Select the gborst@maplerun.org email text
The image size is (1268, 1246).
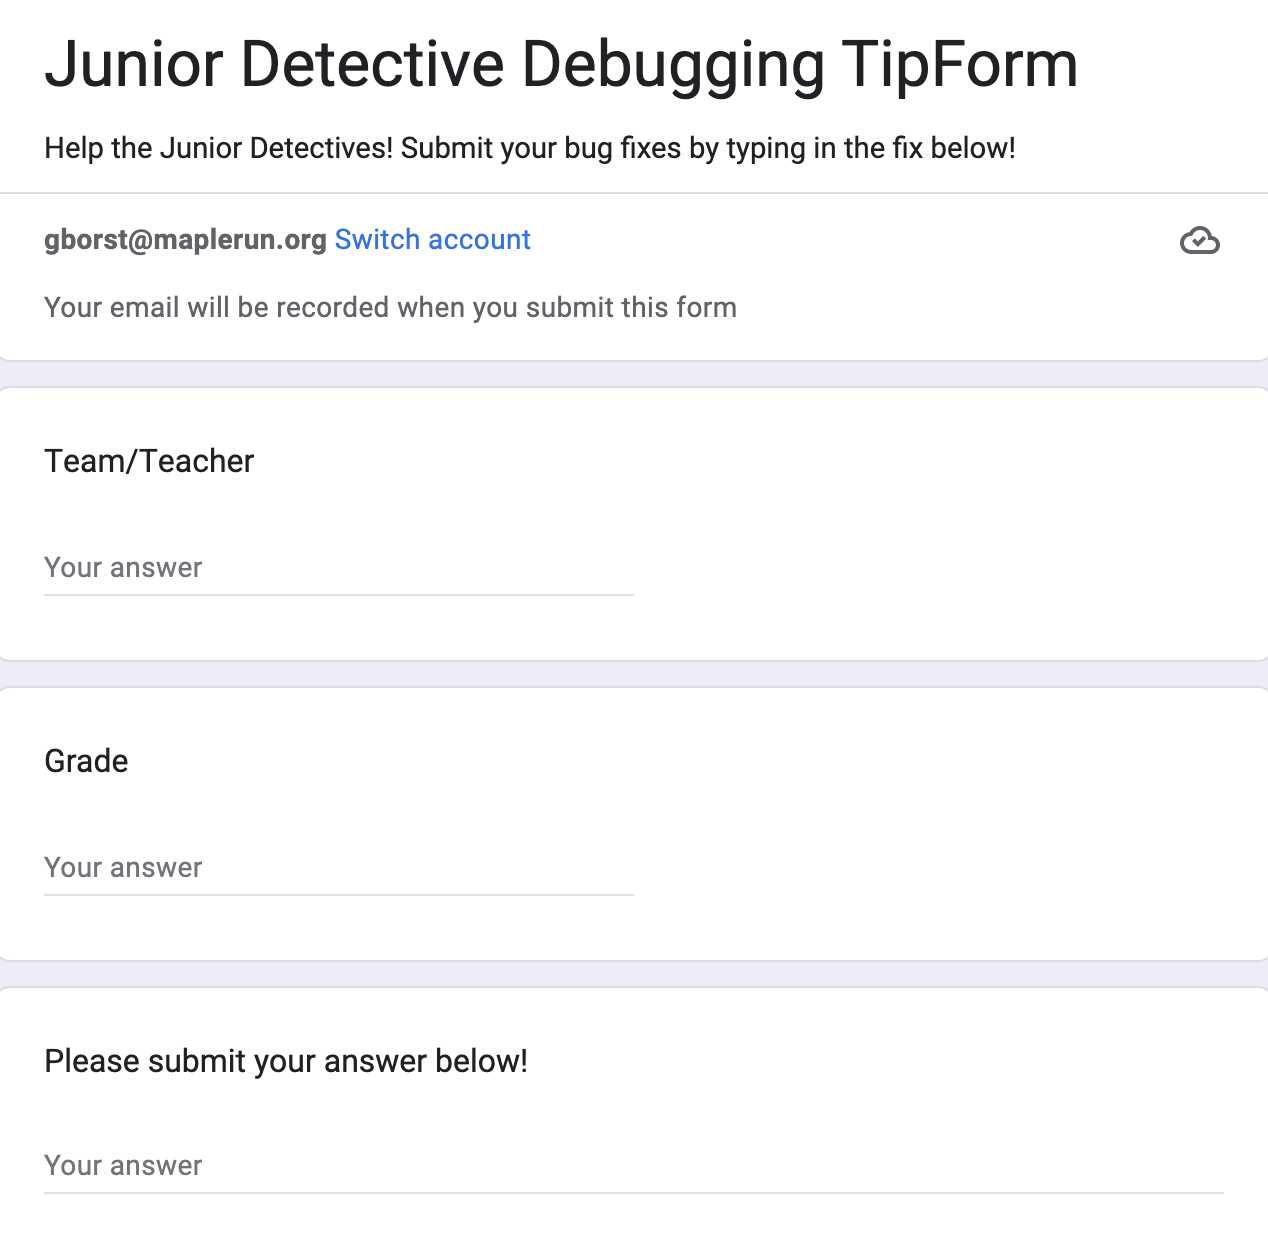tap(185, 240)
